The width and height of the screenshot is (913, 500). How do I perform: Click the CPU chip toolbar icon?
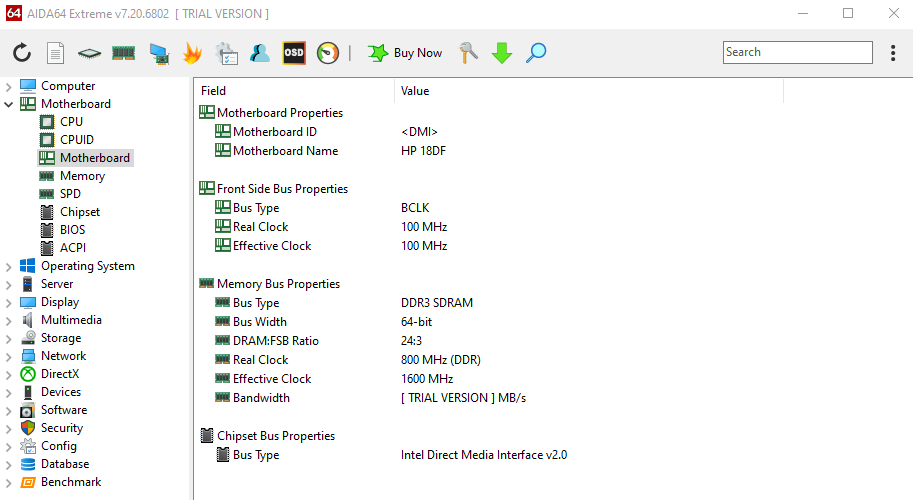point(89,54)
